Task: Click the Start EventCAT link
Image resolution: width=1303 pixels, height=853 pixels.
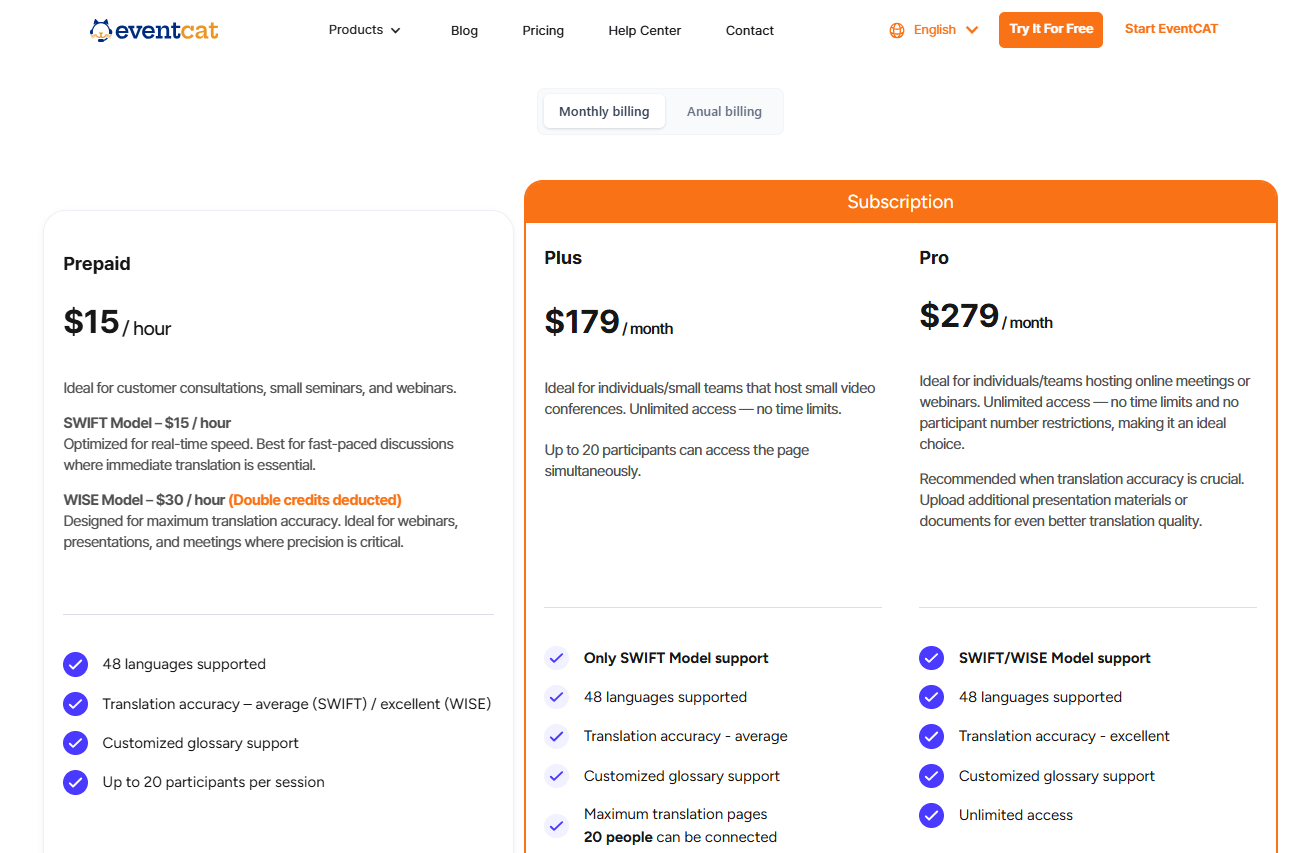Action: point(1171,29)
